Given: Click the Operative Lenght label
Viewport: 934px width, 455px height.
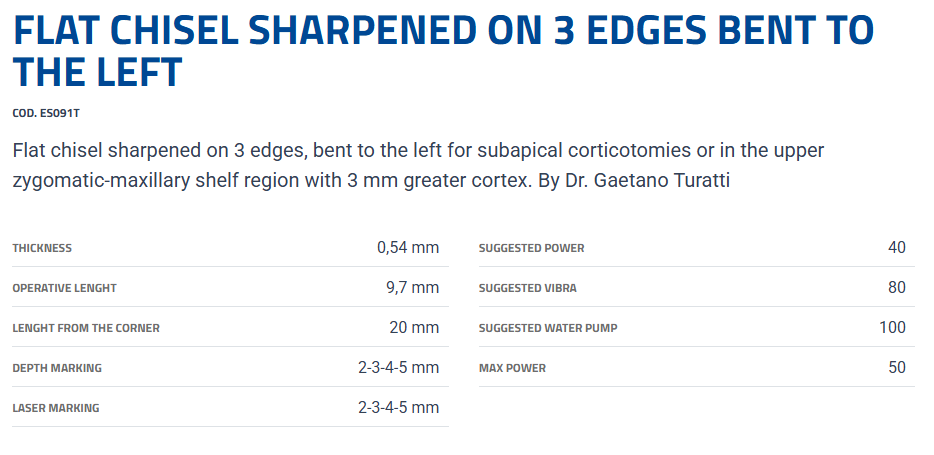Looking at the screenshot, I should pyautogui.click(x=64, y=288).
